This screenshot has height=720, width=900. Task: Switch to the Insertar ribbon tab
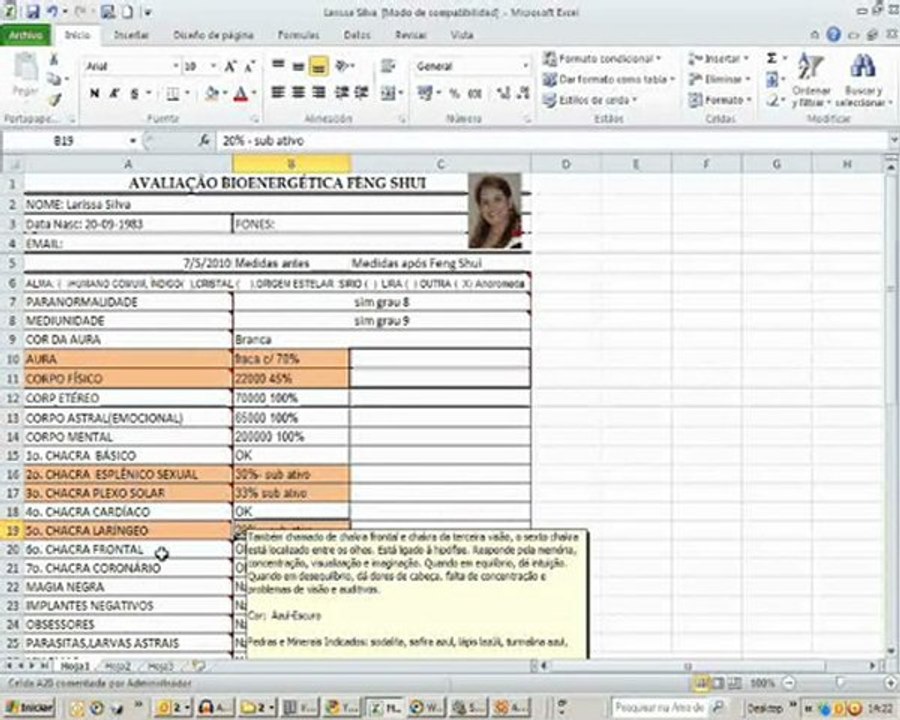click(131, 35)
